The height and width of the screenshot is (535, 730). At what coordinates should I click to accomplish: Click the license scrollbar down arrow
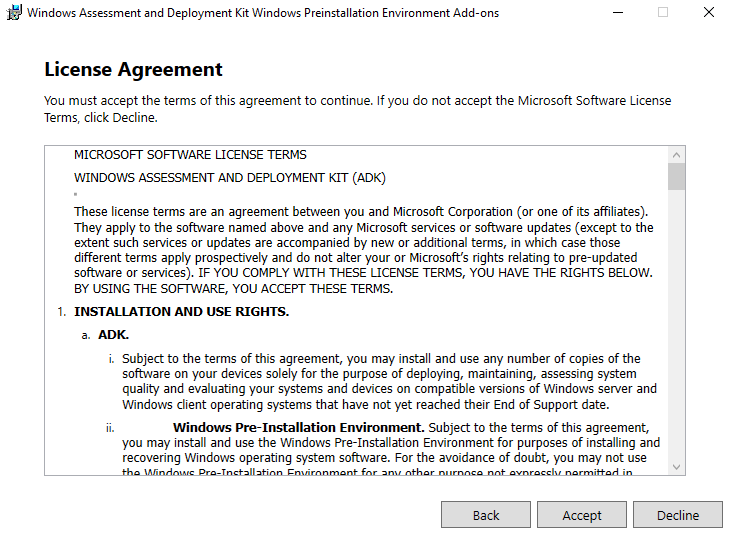[x=677, y=466]
